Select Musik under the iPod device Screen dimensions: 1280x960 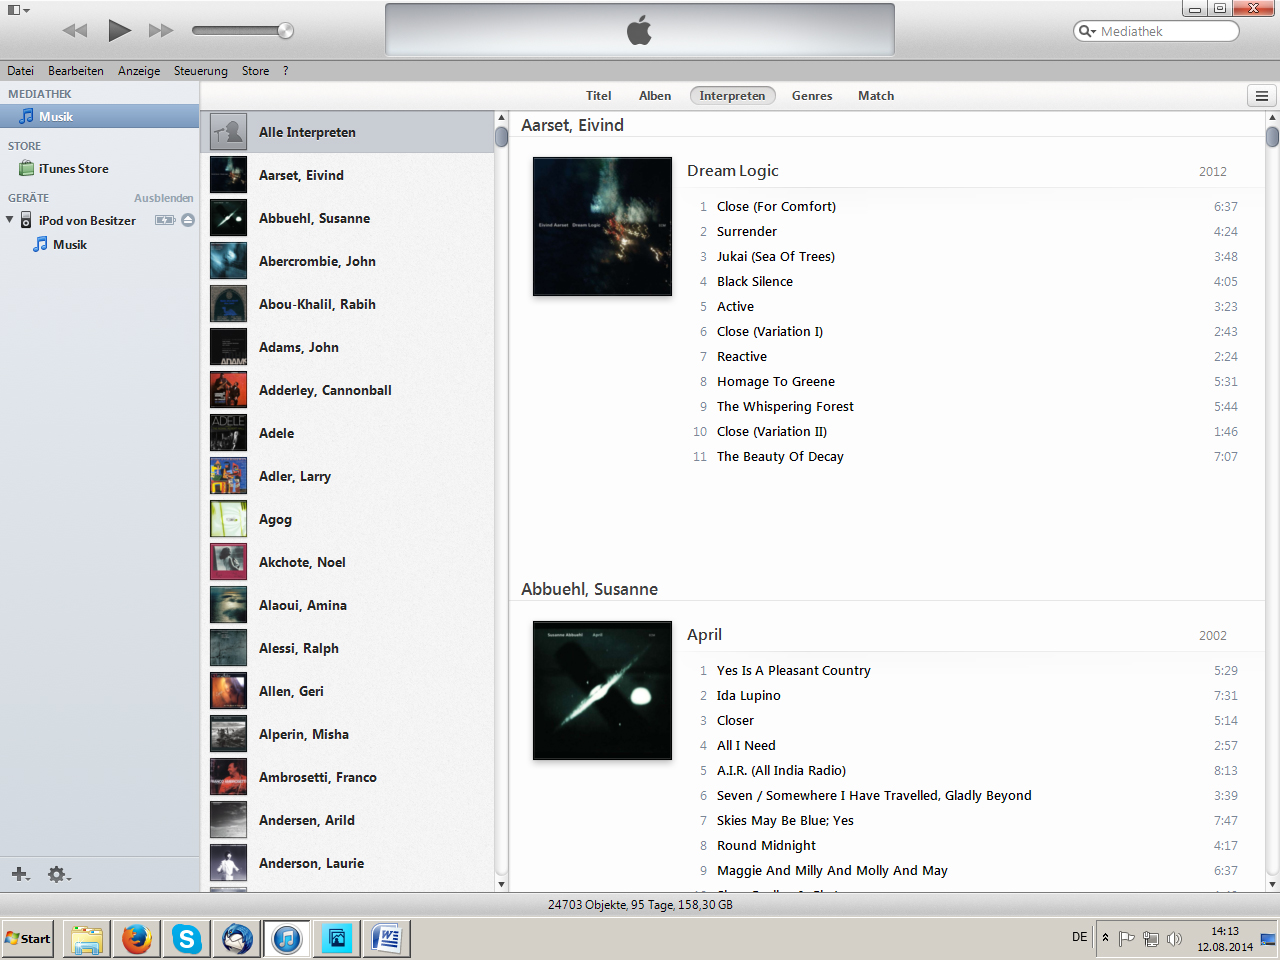(70, 245)
